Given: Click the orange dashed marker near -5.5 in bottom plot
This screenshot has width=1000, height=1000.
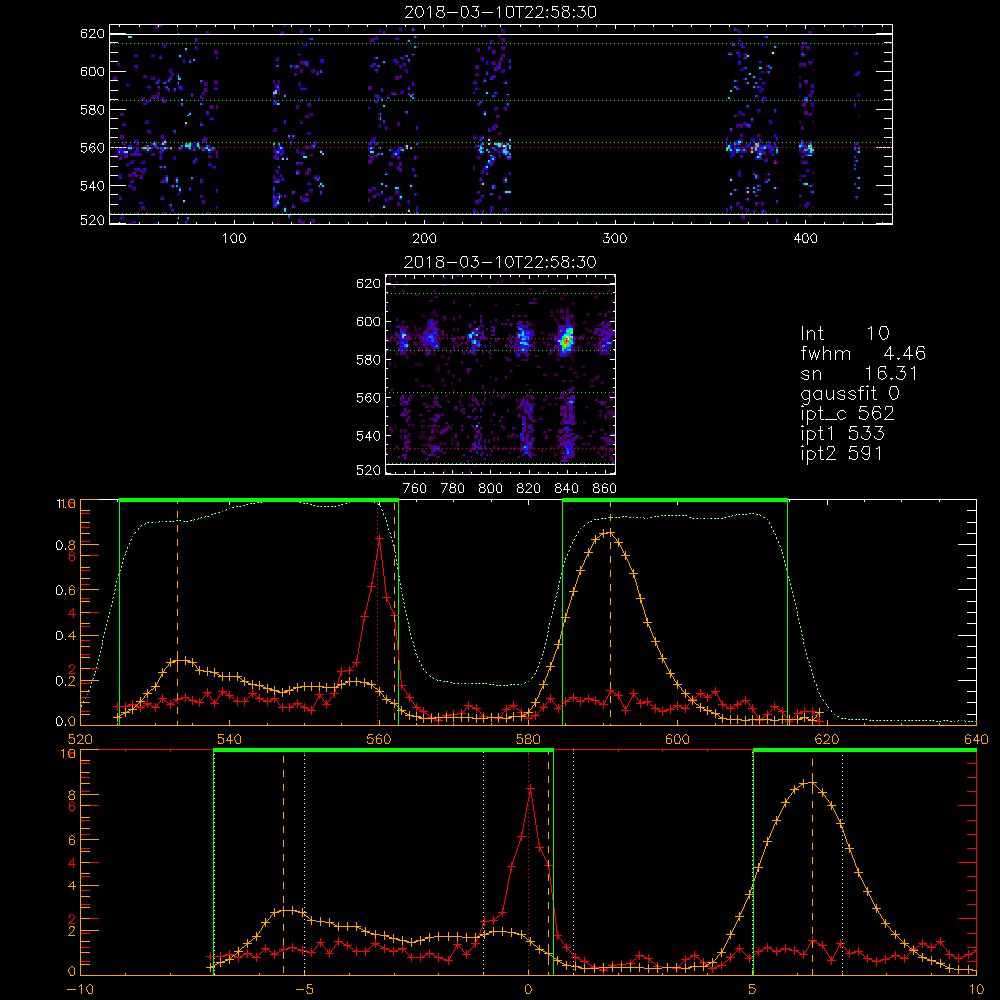Looking at the screenshot, I should point(284,862).
